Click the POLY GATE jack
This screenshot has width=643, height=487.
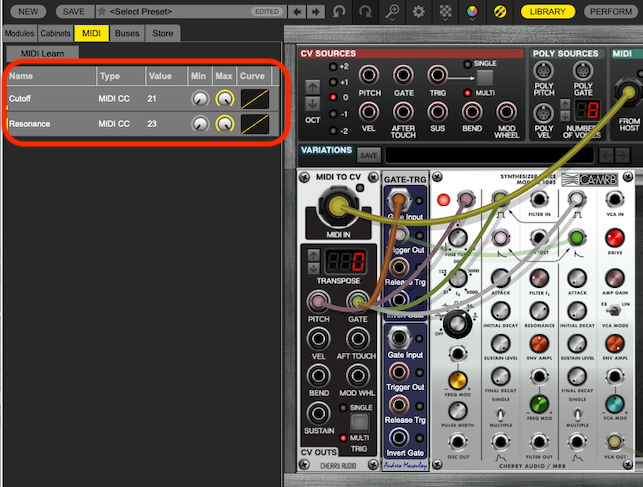pyautogui.click(x=583, y=71)
